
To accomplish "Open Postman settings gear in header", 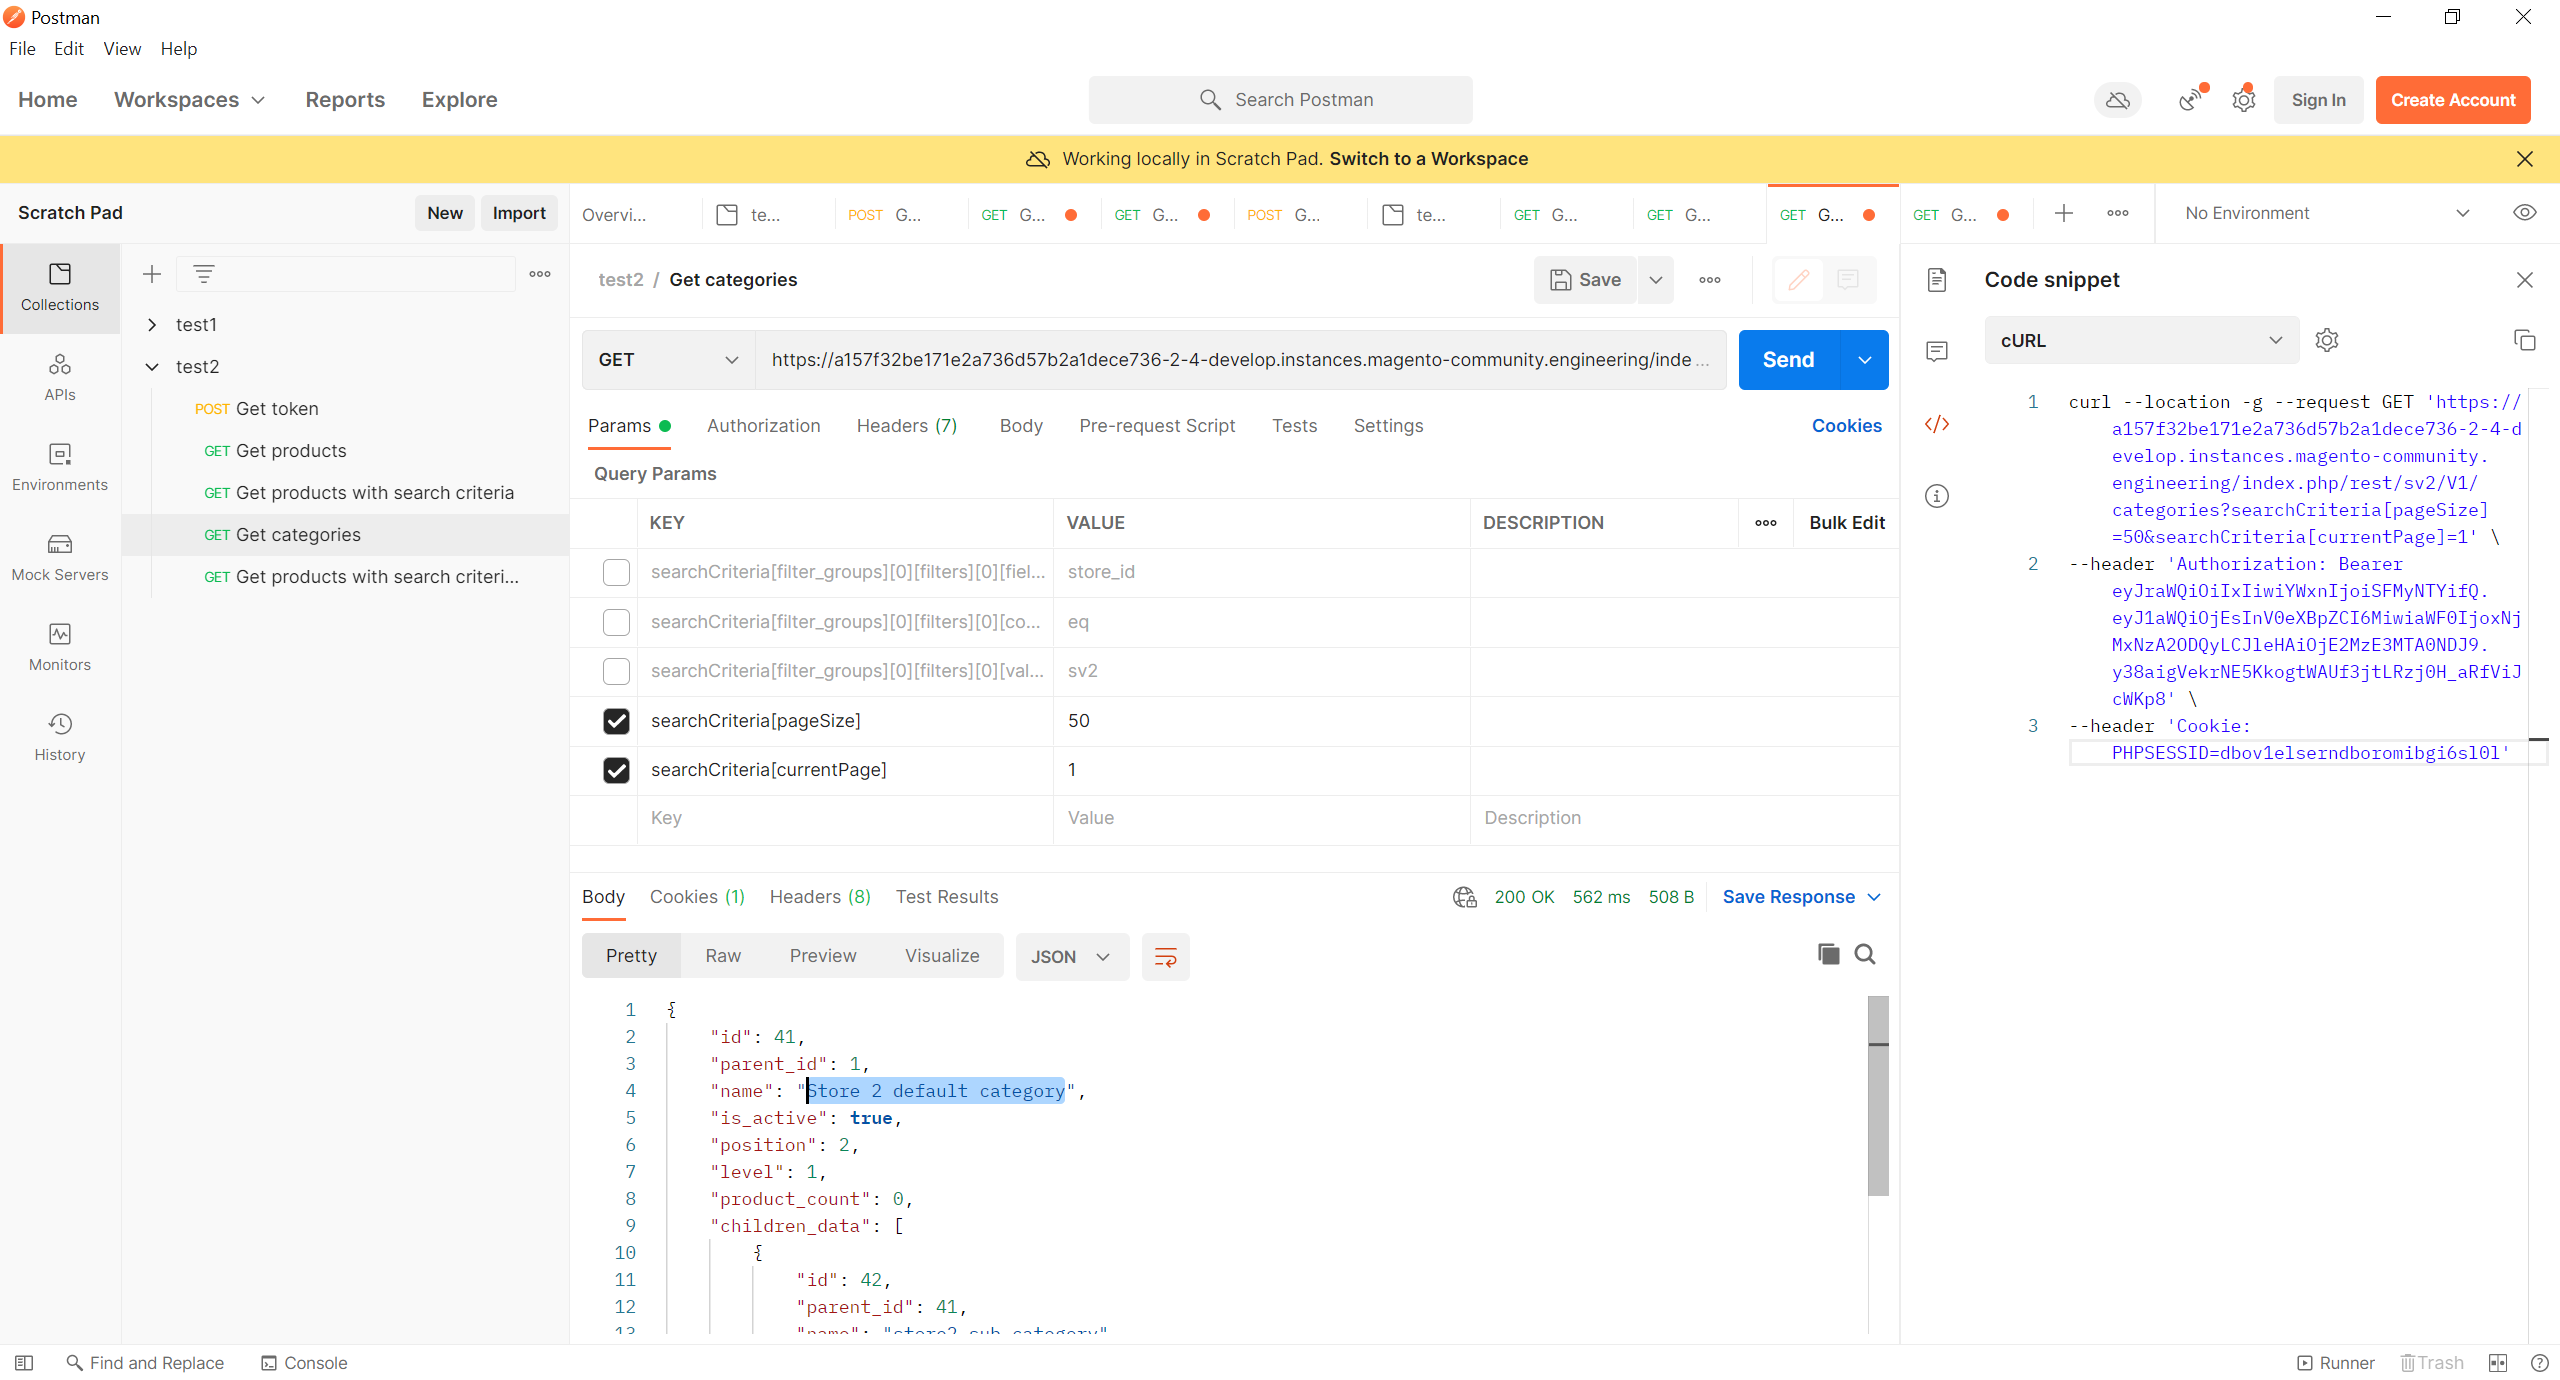I will 2244,100.
